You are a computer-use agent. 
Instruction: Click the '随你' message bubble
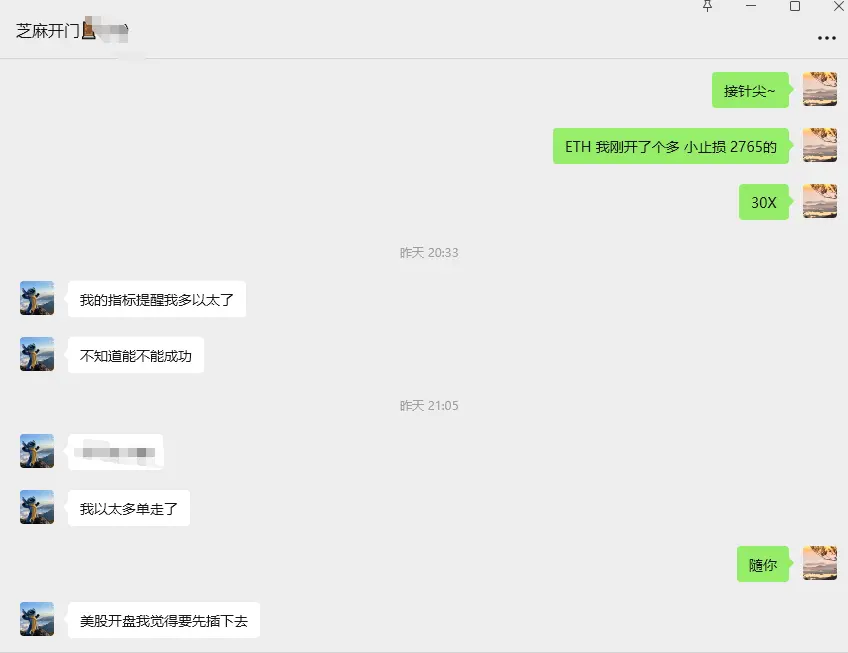point(763,564)
